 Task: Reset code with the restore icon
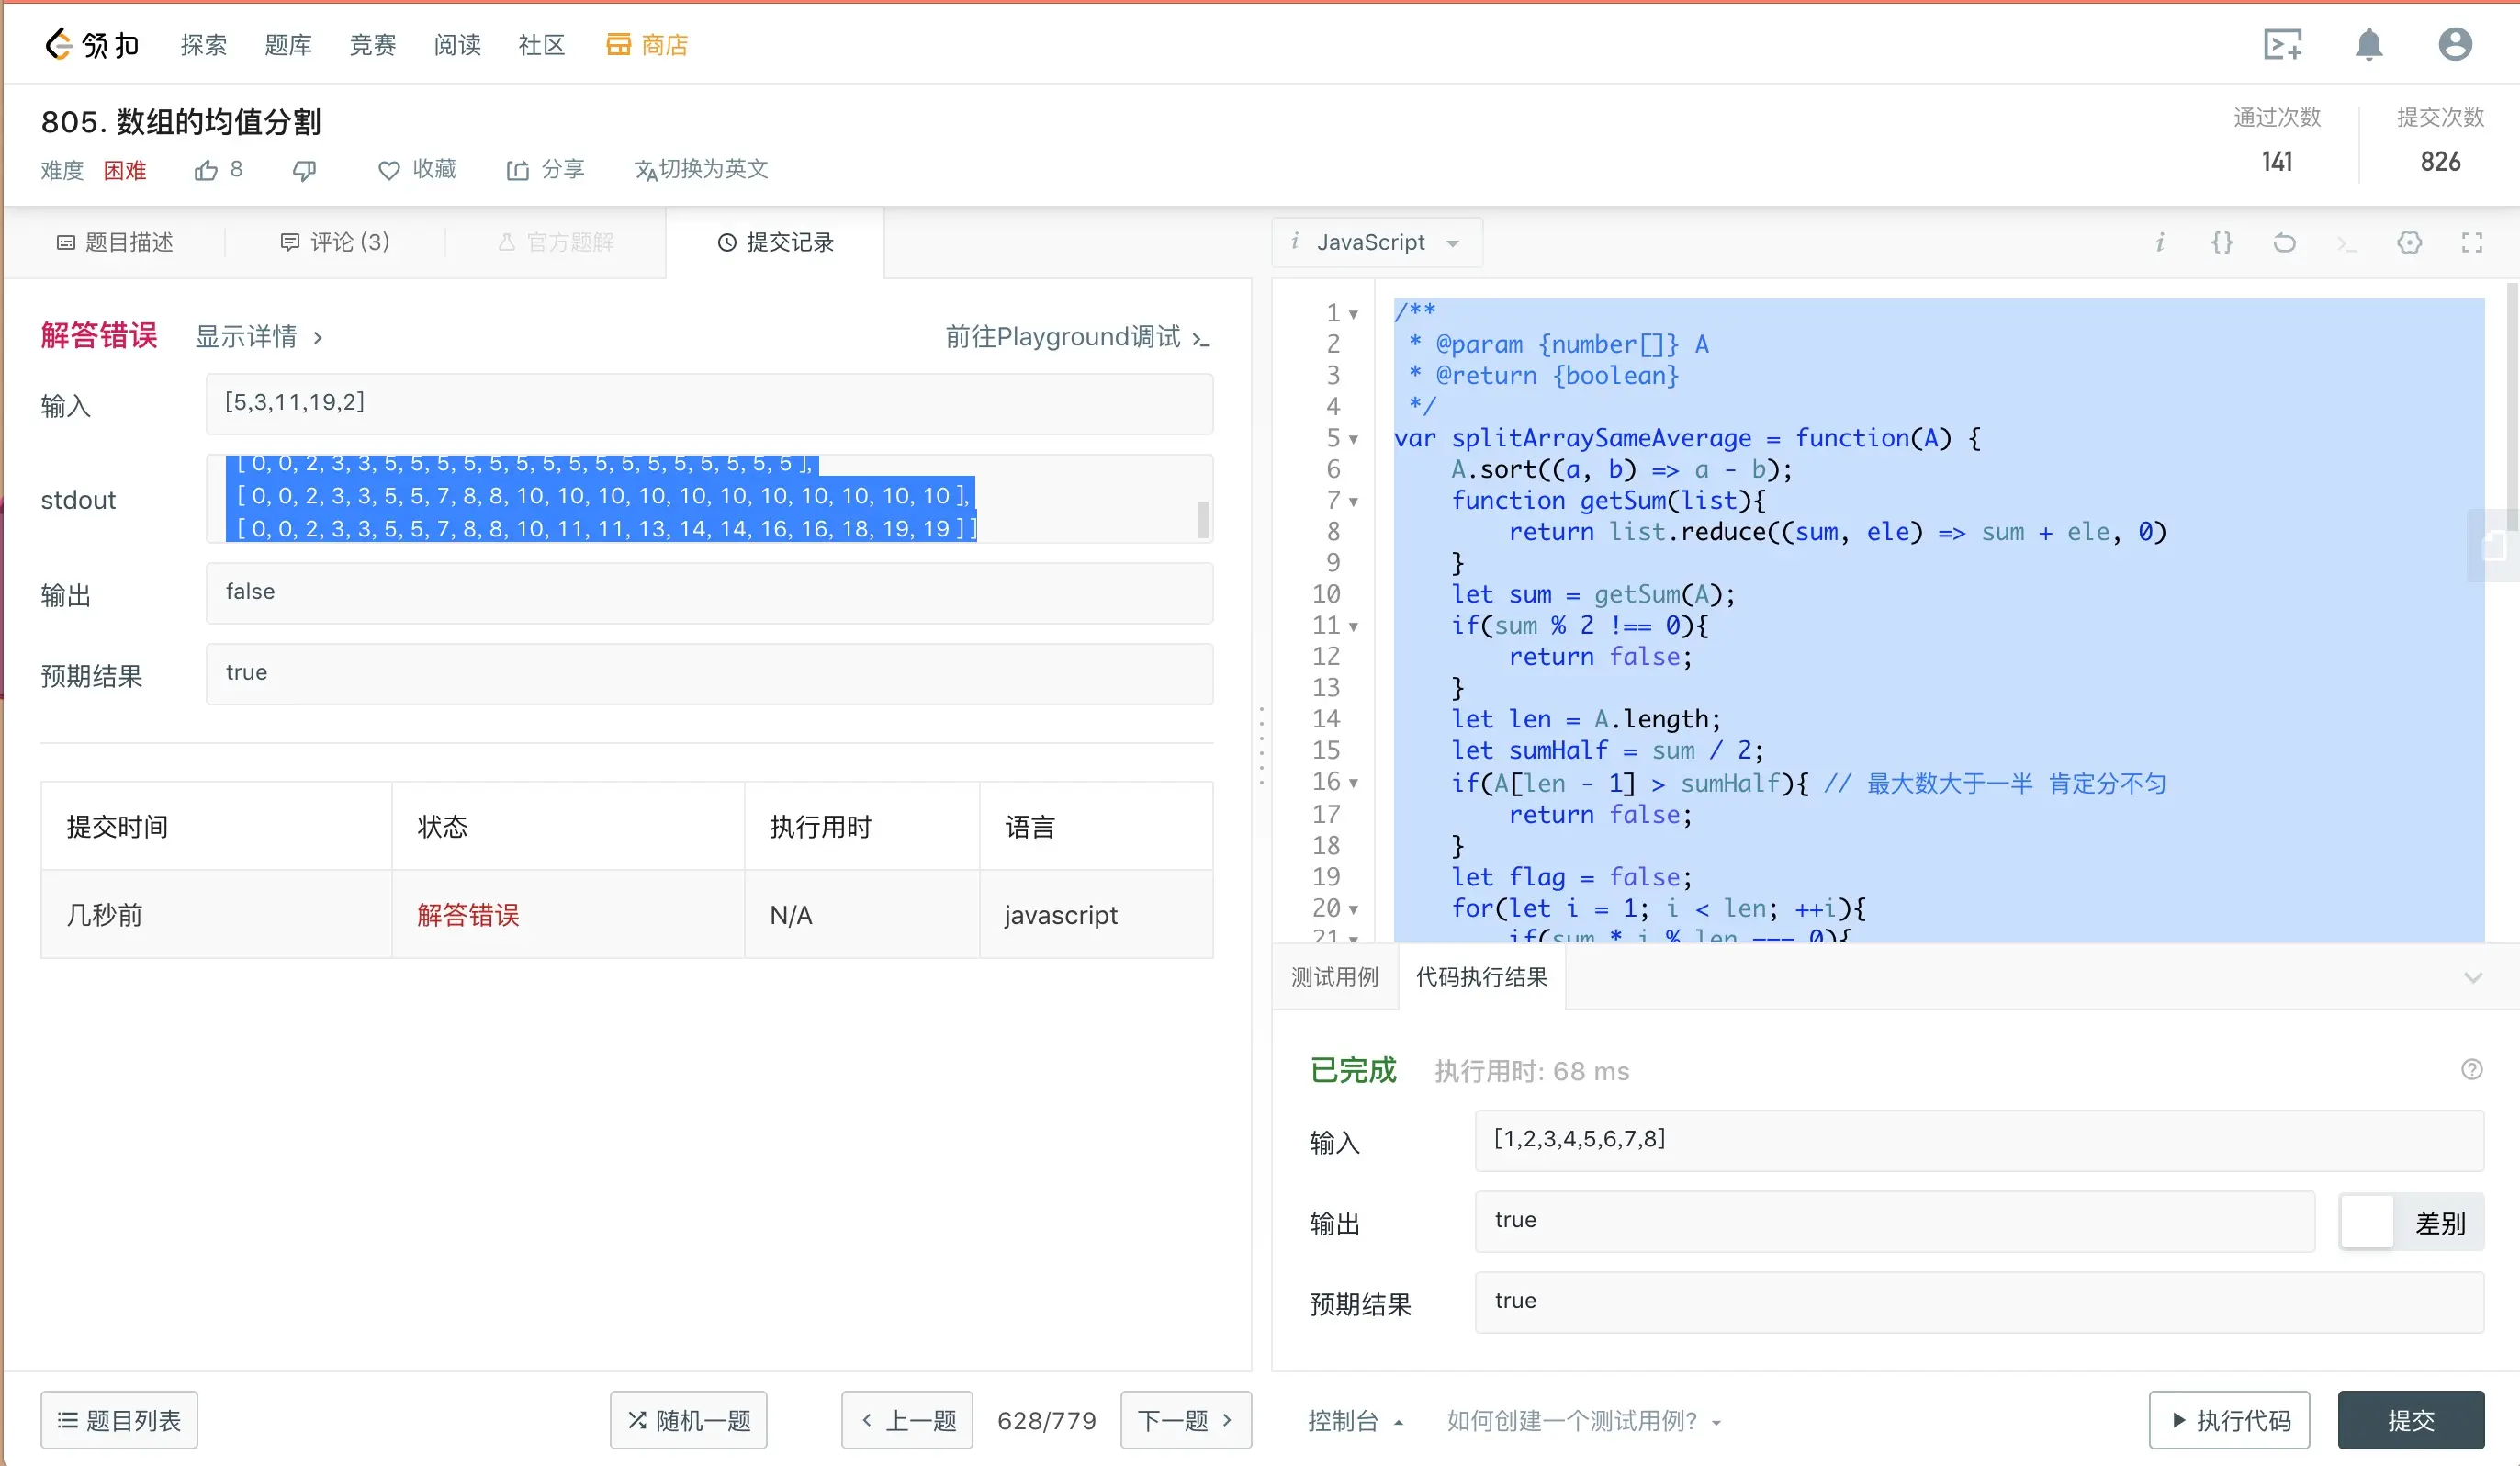pyautogui.click(x=2284, y=242)
